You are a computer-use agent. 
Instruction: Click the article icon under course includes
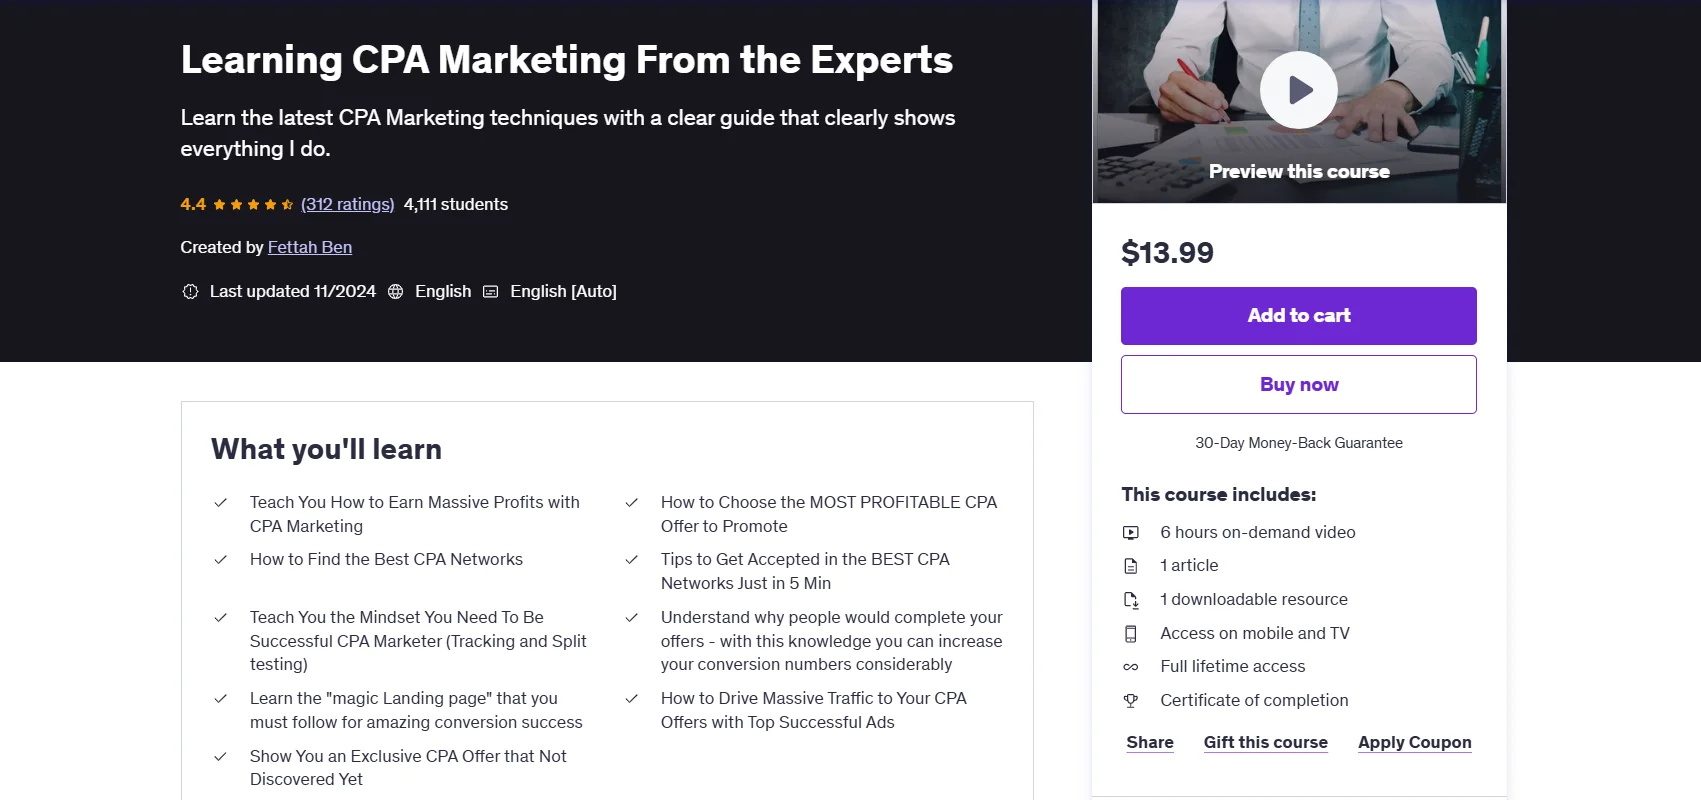pyautogui.click(x=1132, y=565)
